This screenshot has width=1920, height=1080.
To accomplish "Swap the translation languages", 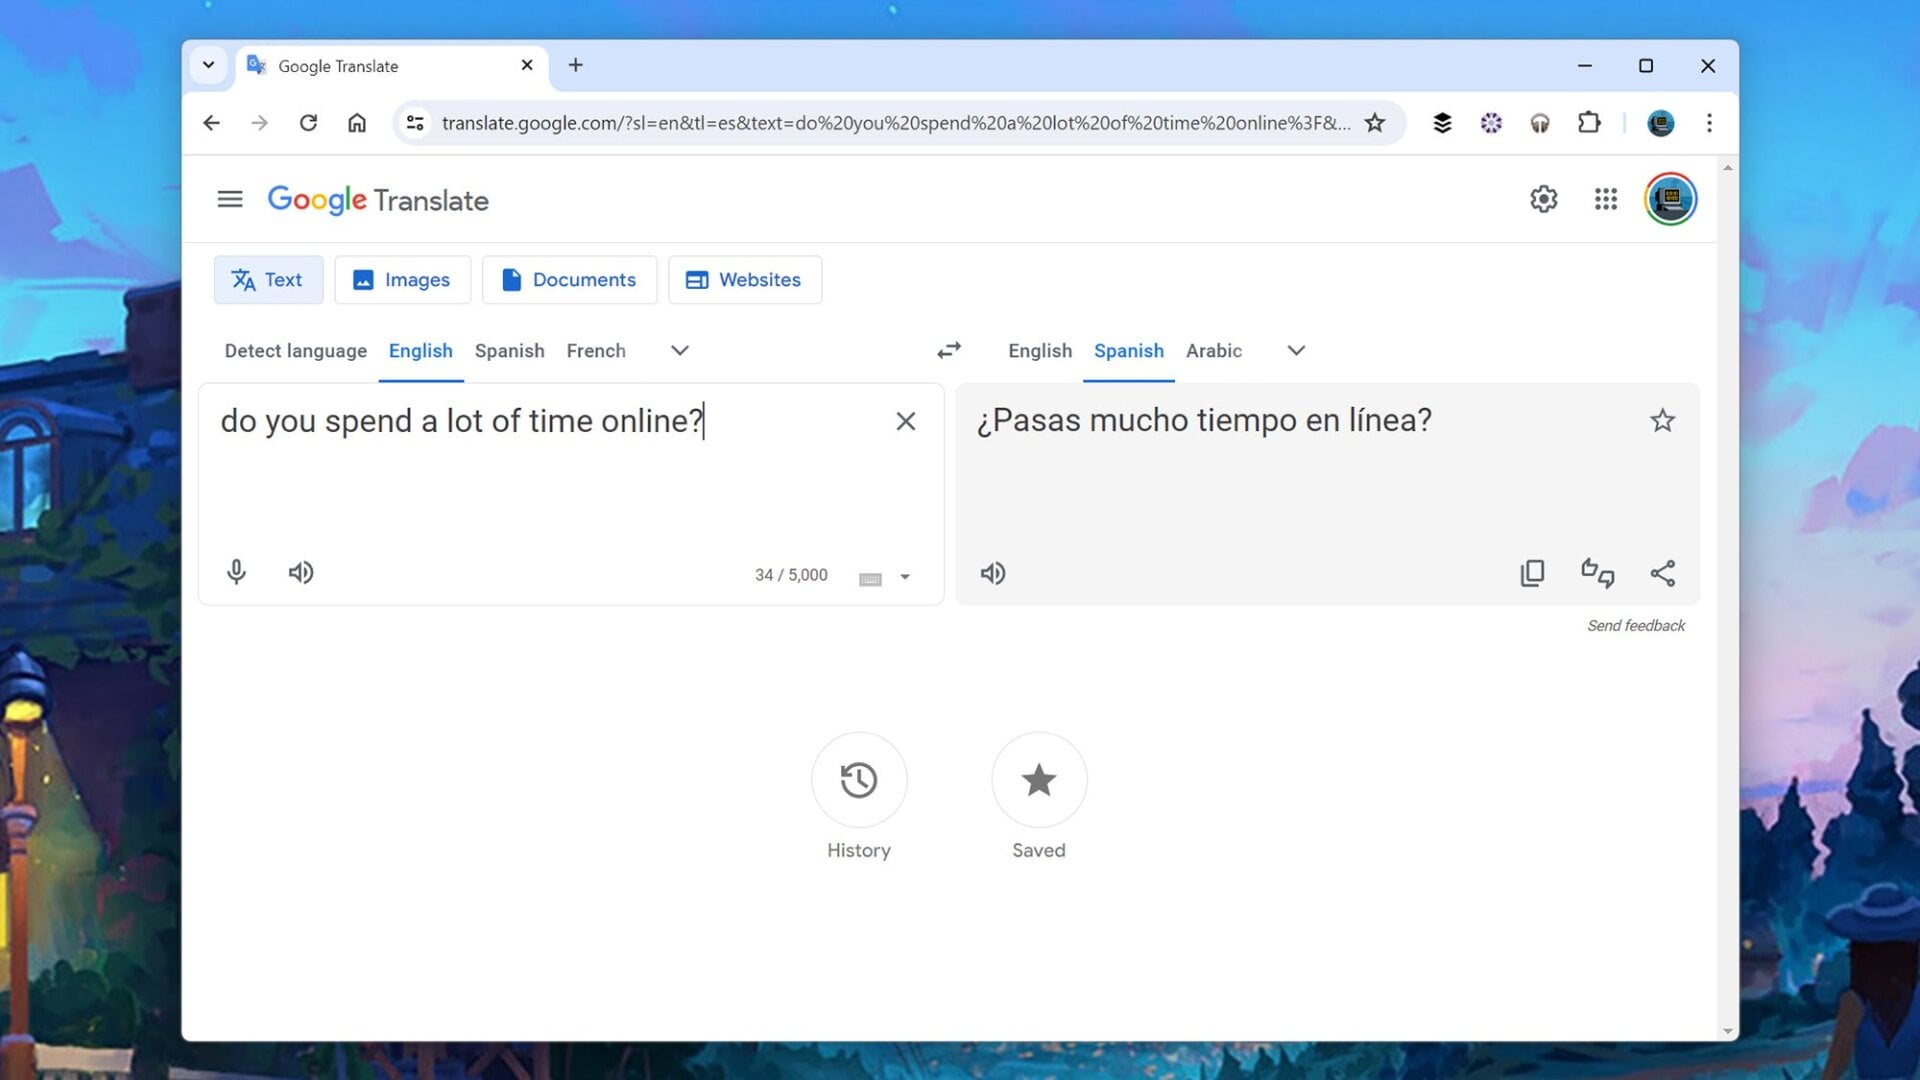I will coord(948,351).
